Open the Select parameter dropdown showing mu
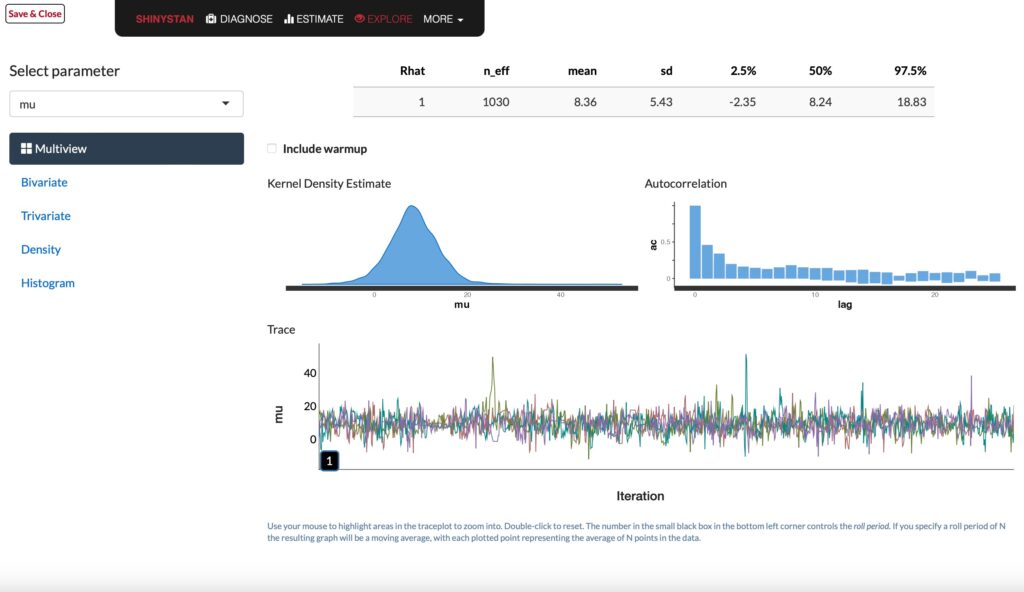Viewport: 1024px width, 592px height. pos(126,104)
